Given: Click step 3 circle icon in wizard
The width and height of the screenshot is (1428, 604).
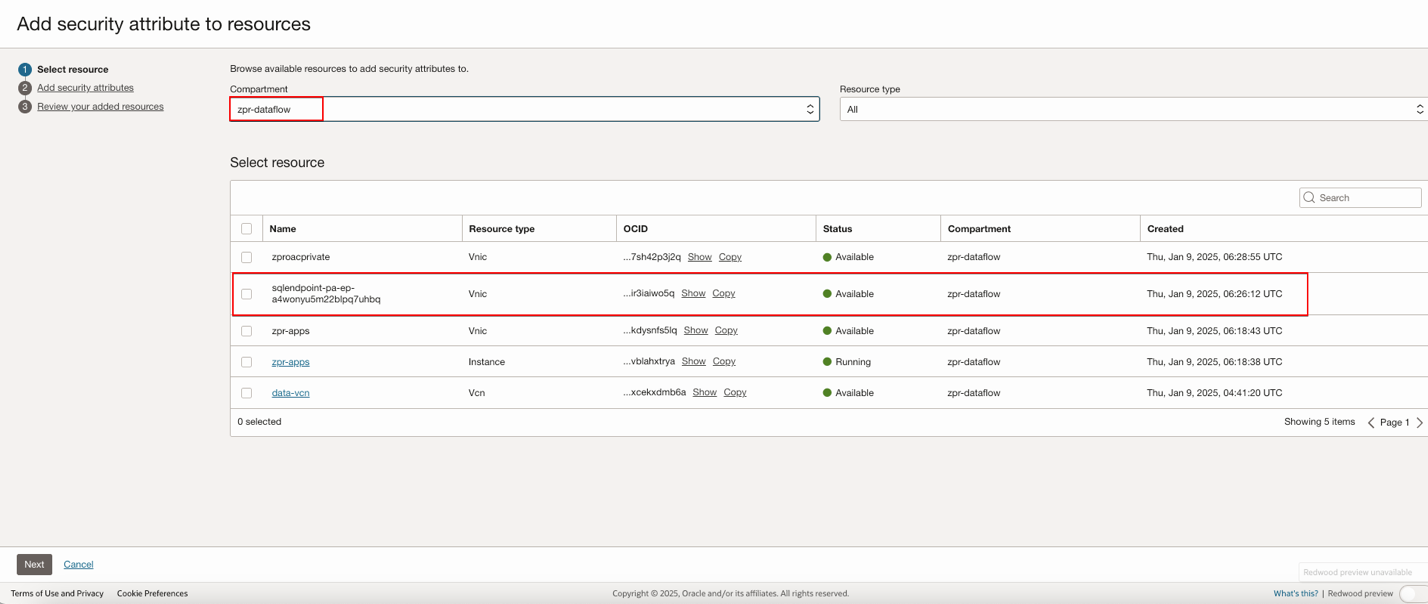Looking at the screenshot, I should coord(25,107).
